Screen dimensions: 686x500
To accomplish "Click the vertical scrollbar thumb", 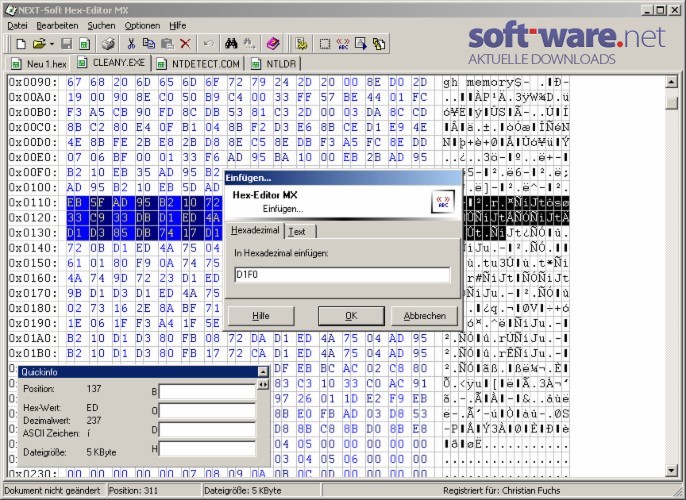I will click(672, 102).
